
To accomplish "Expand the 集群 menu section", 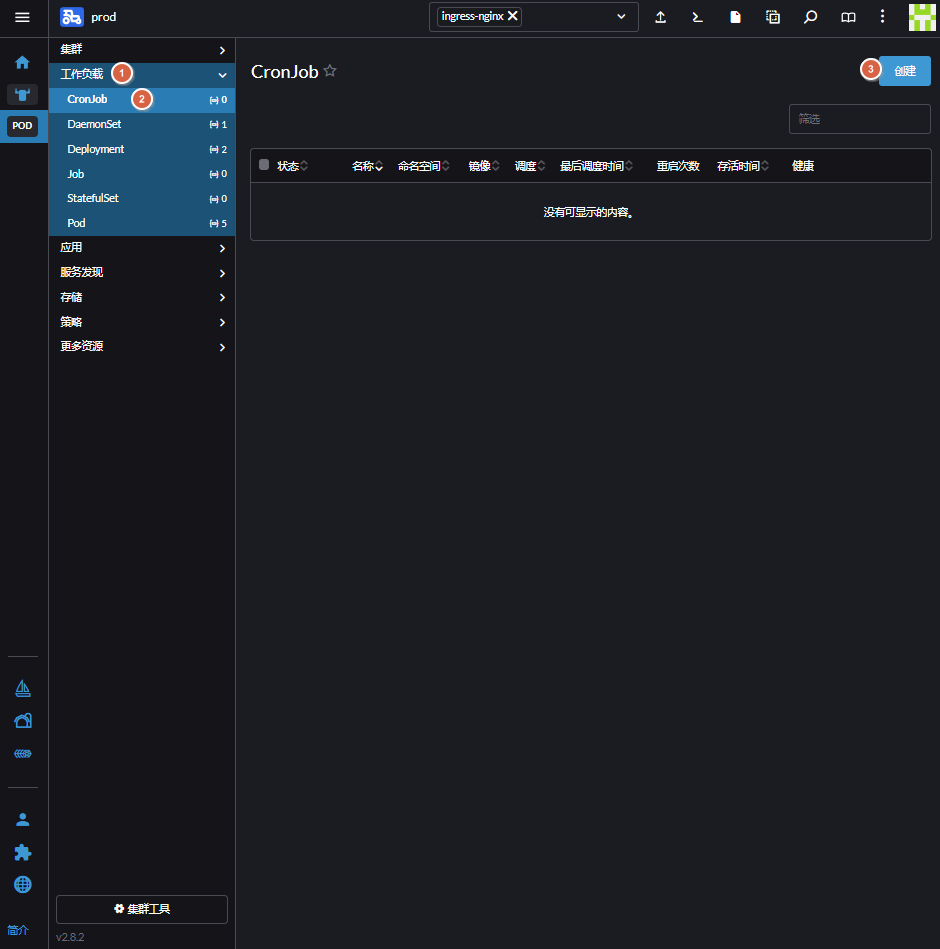I will pyautogui.click(x=142, y=50).
